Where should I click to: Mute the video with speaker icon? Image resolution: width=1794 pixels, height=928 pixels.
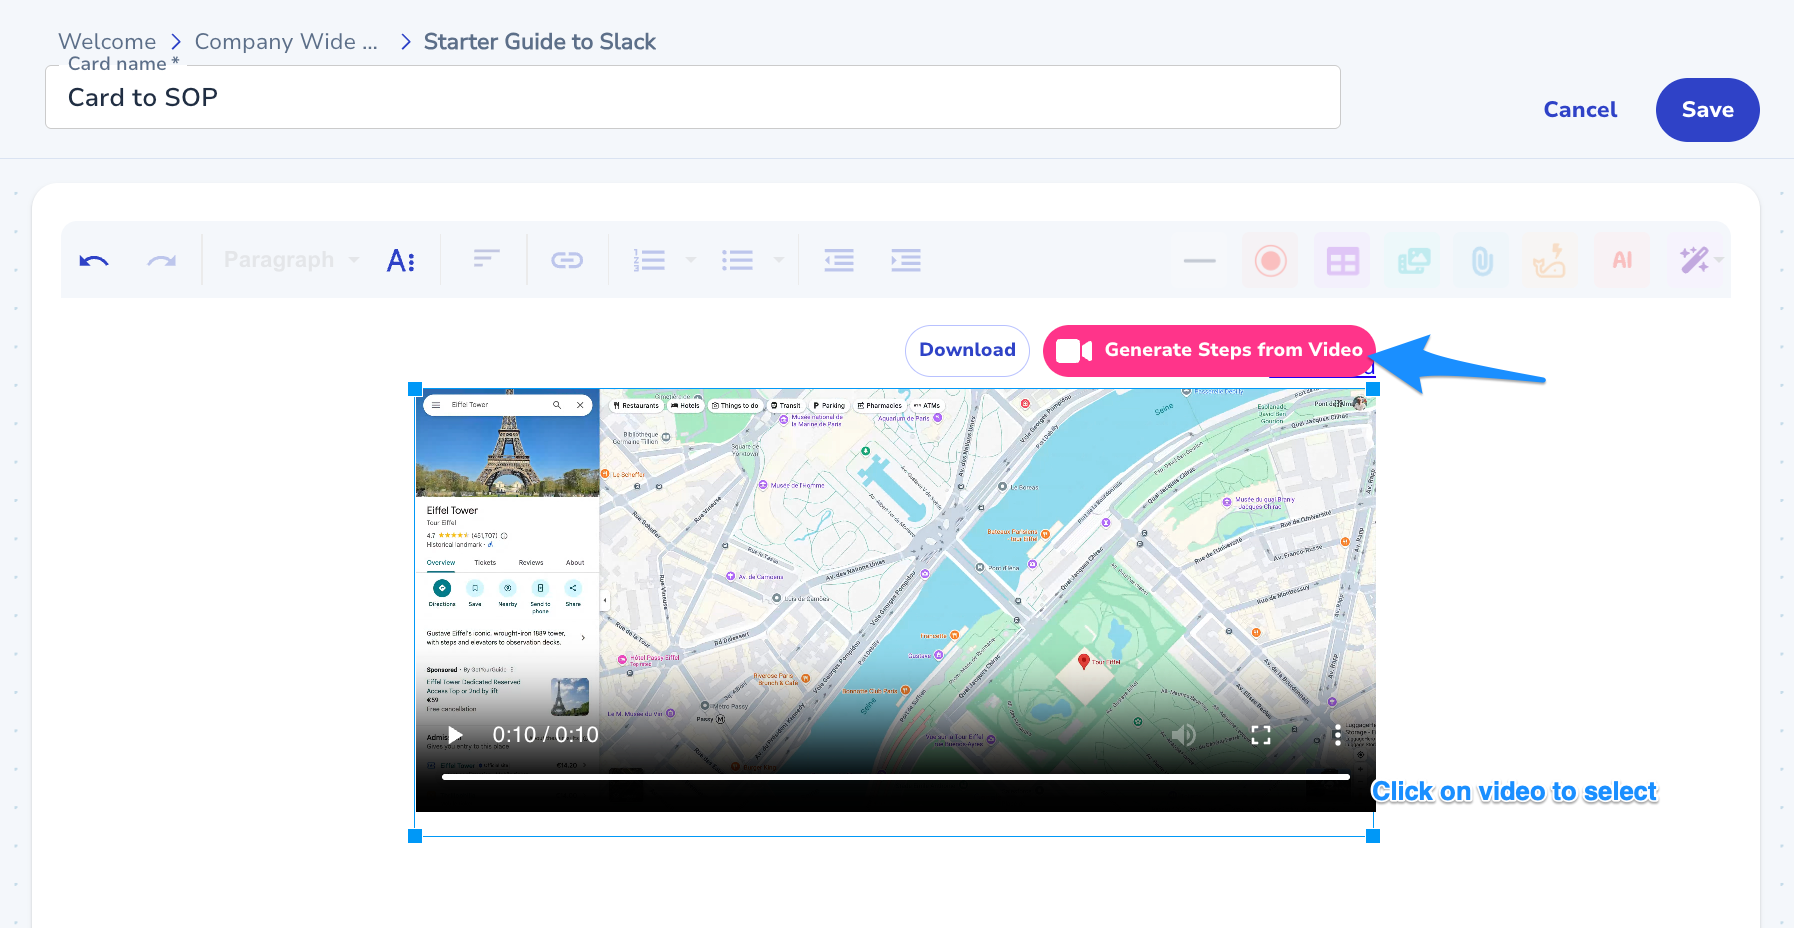(1184, 735)
